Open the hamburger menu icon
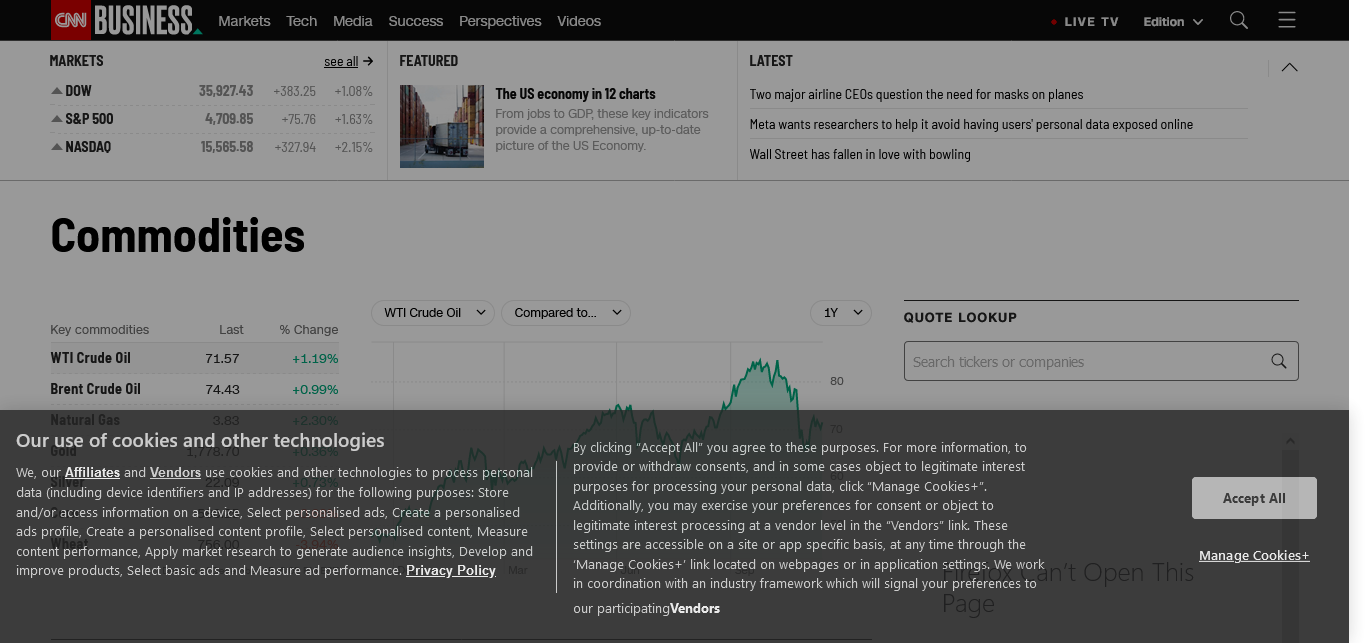 point(1287,20)
